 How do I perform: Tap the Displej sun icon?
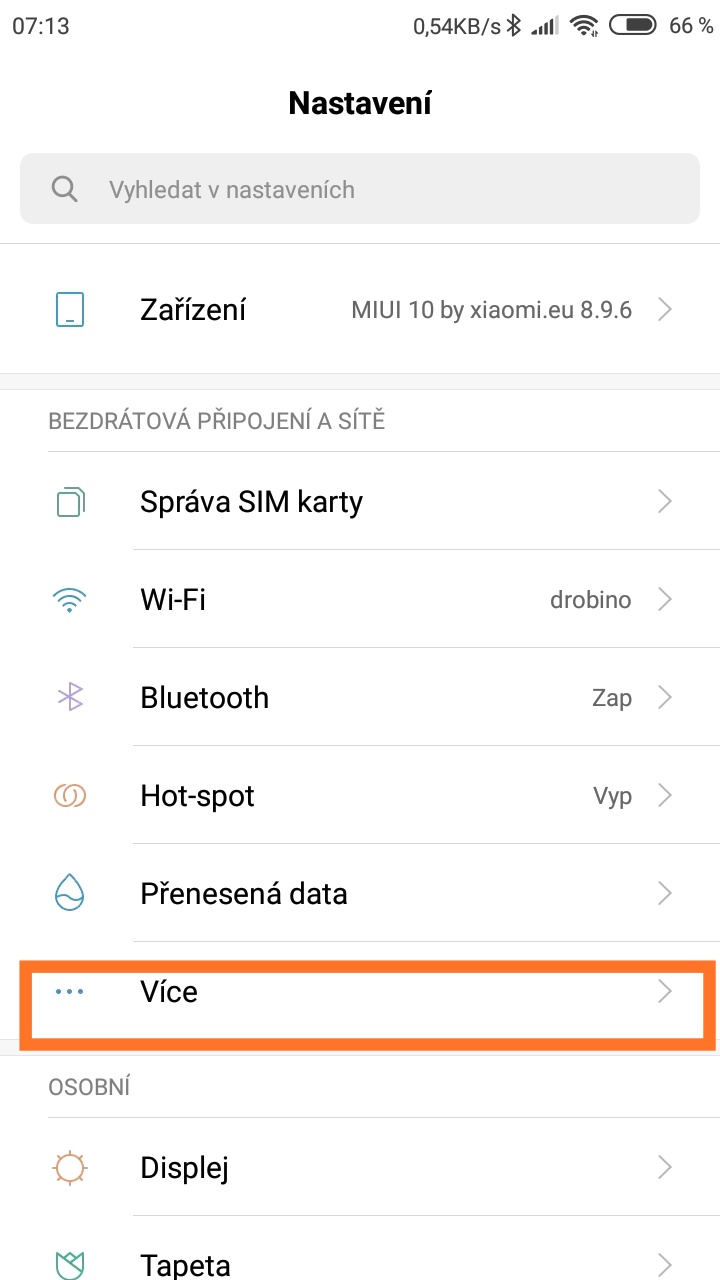pos(70,1167)
